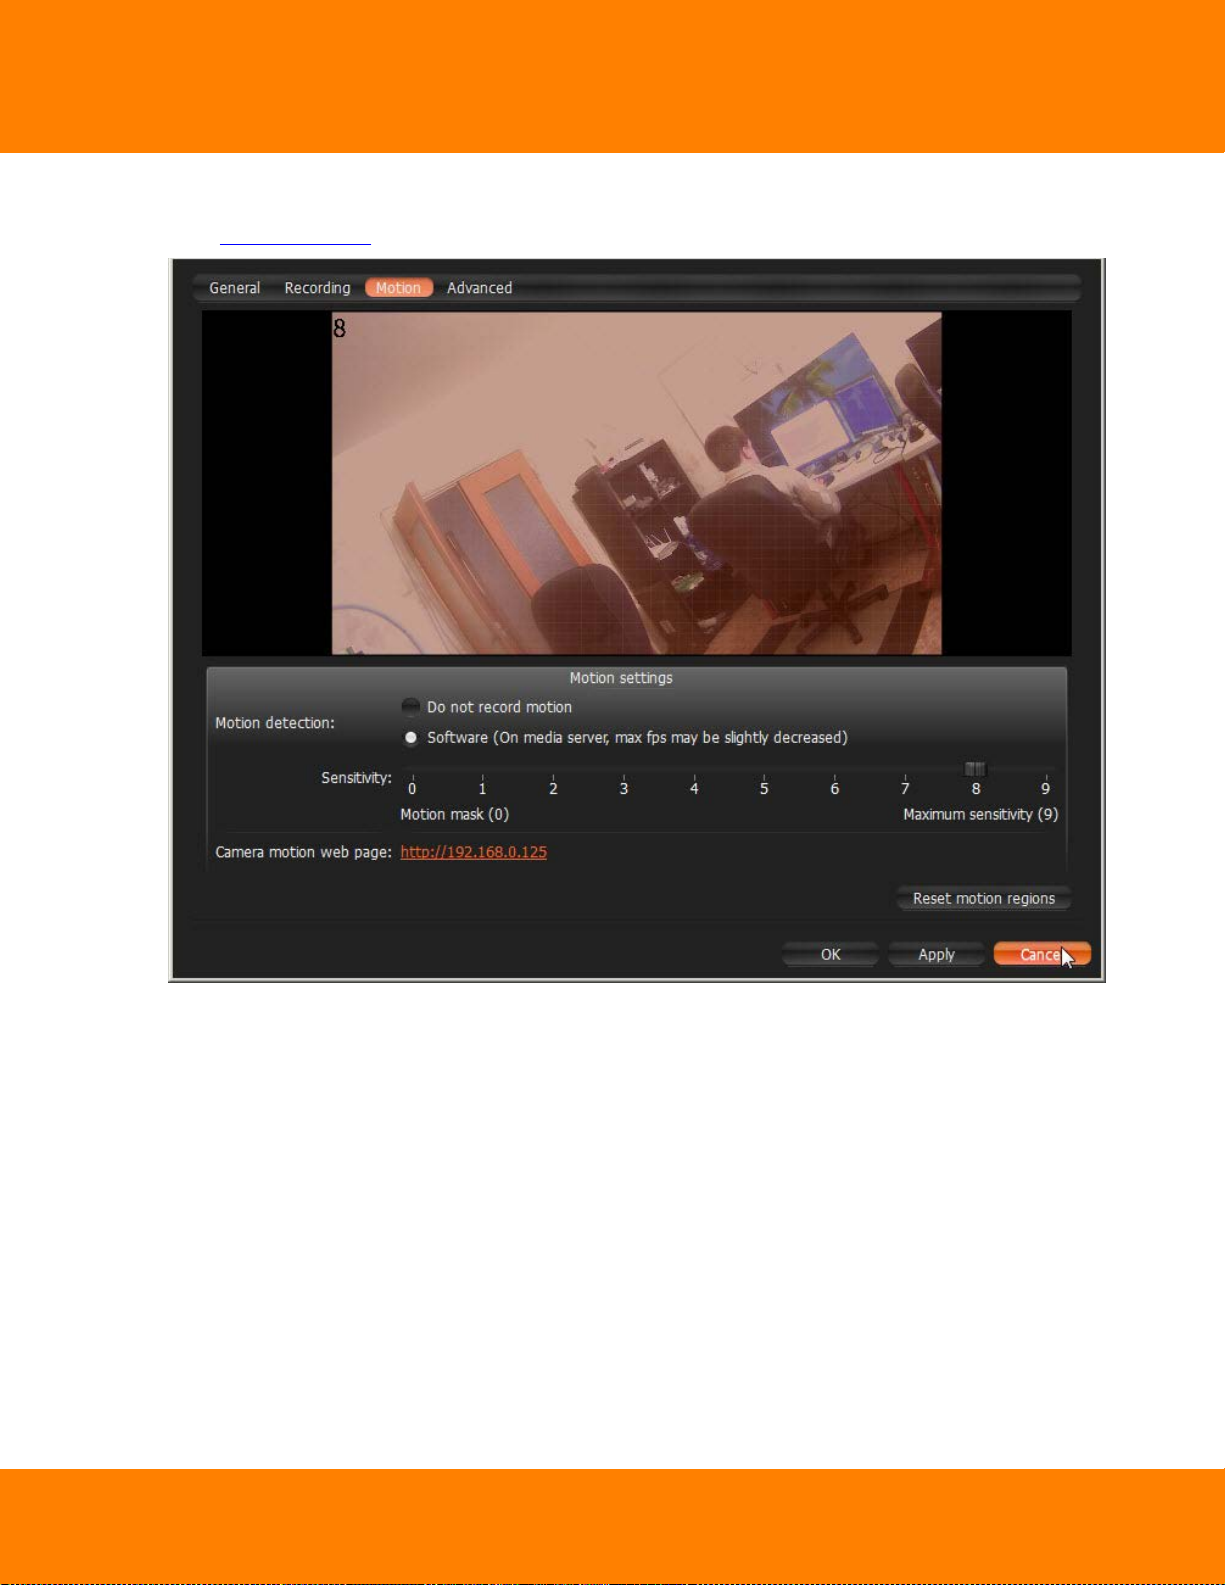This screenshot has width=1225, height=1585.
Task: Click the Sensitivity: label
Action: point(356,777)
